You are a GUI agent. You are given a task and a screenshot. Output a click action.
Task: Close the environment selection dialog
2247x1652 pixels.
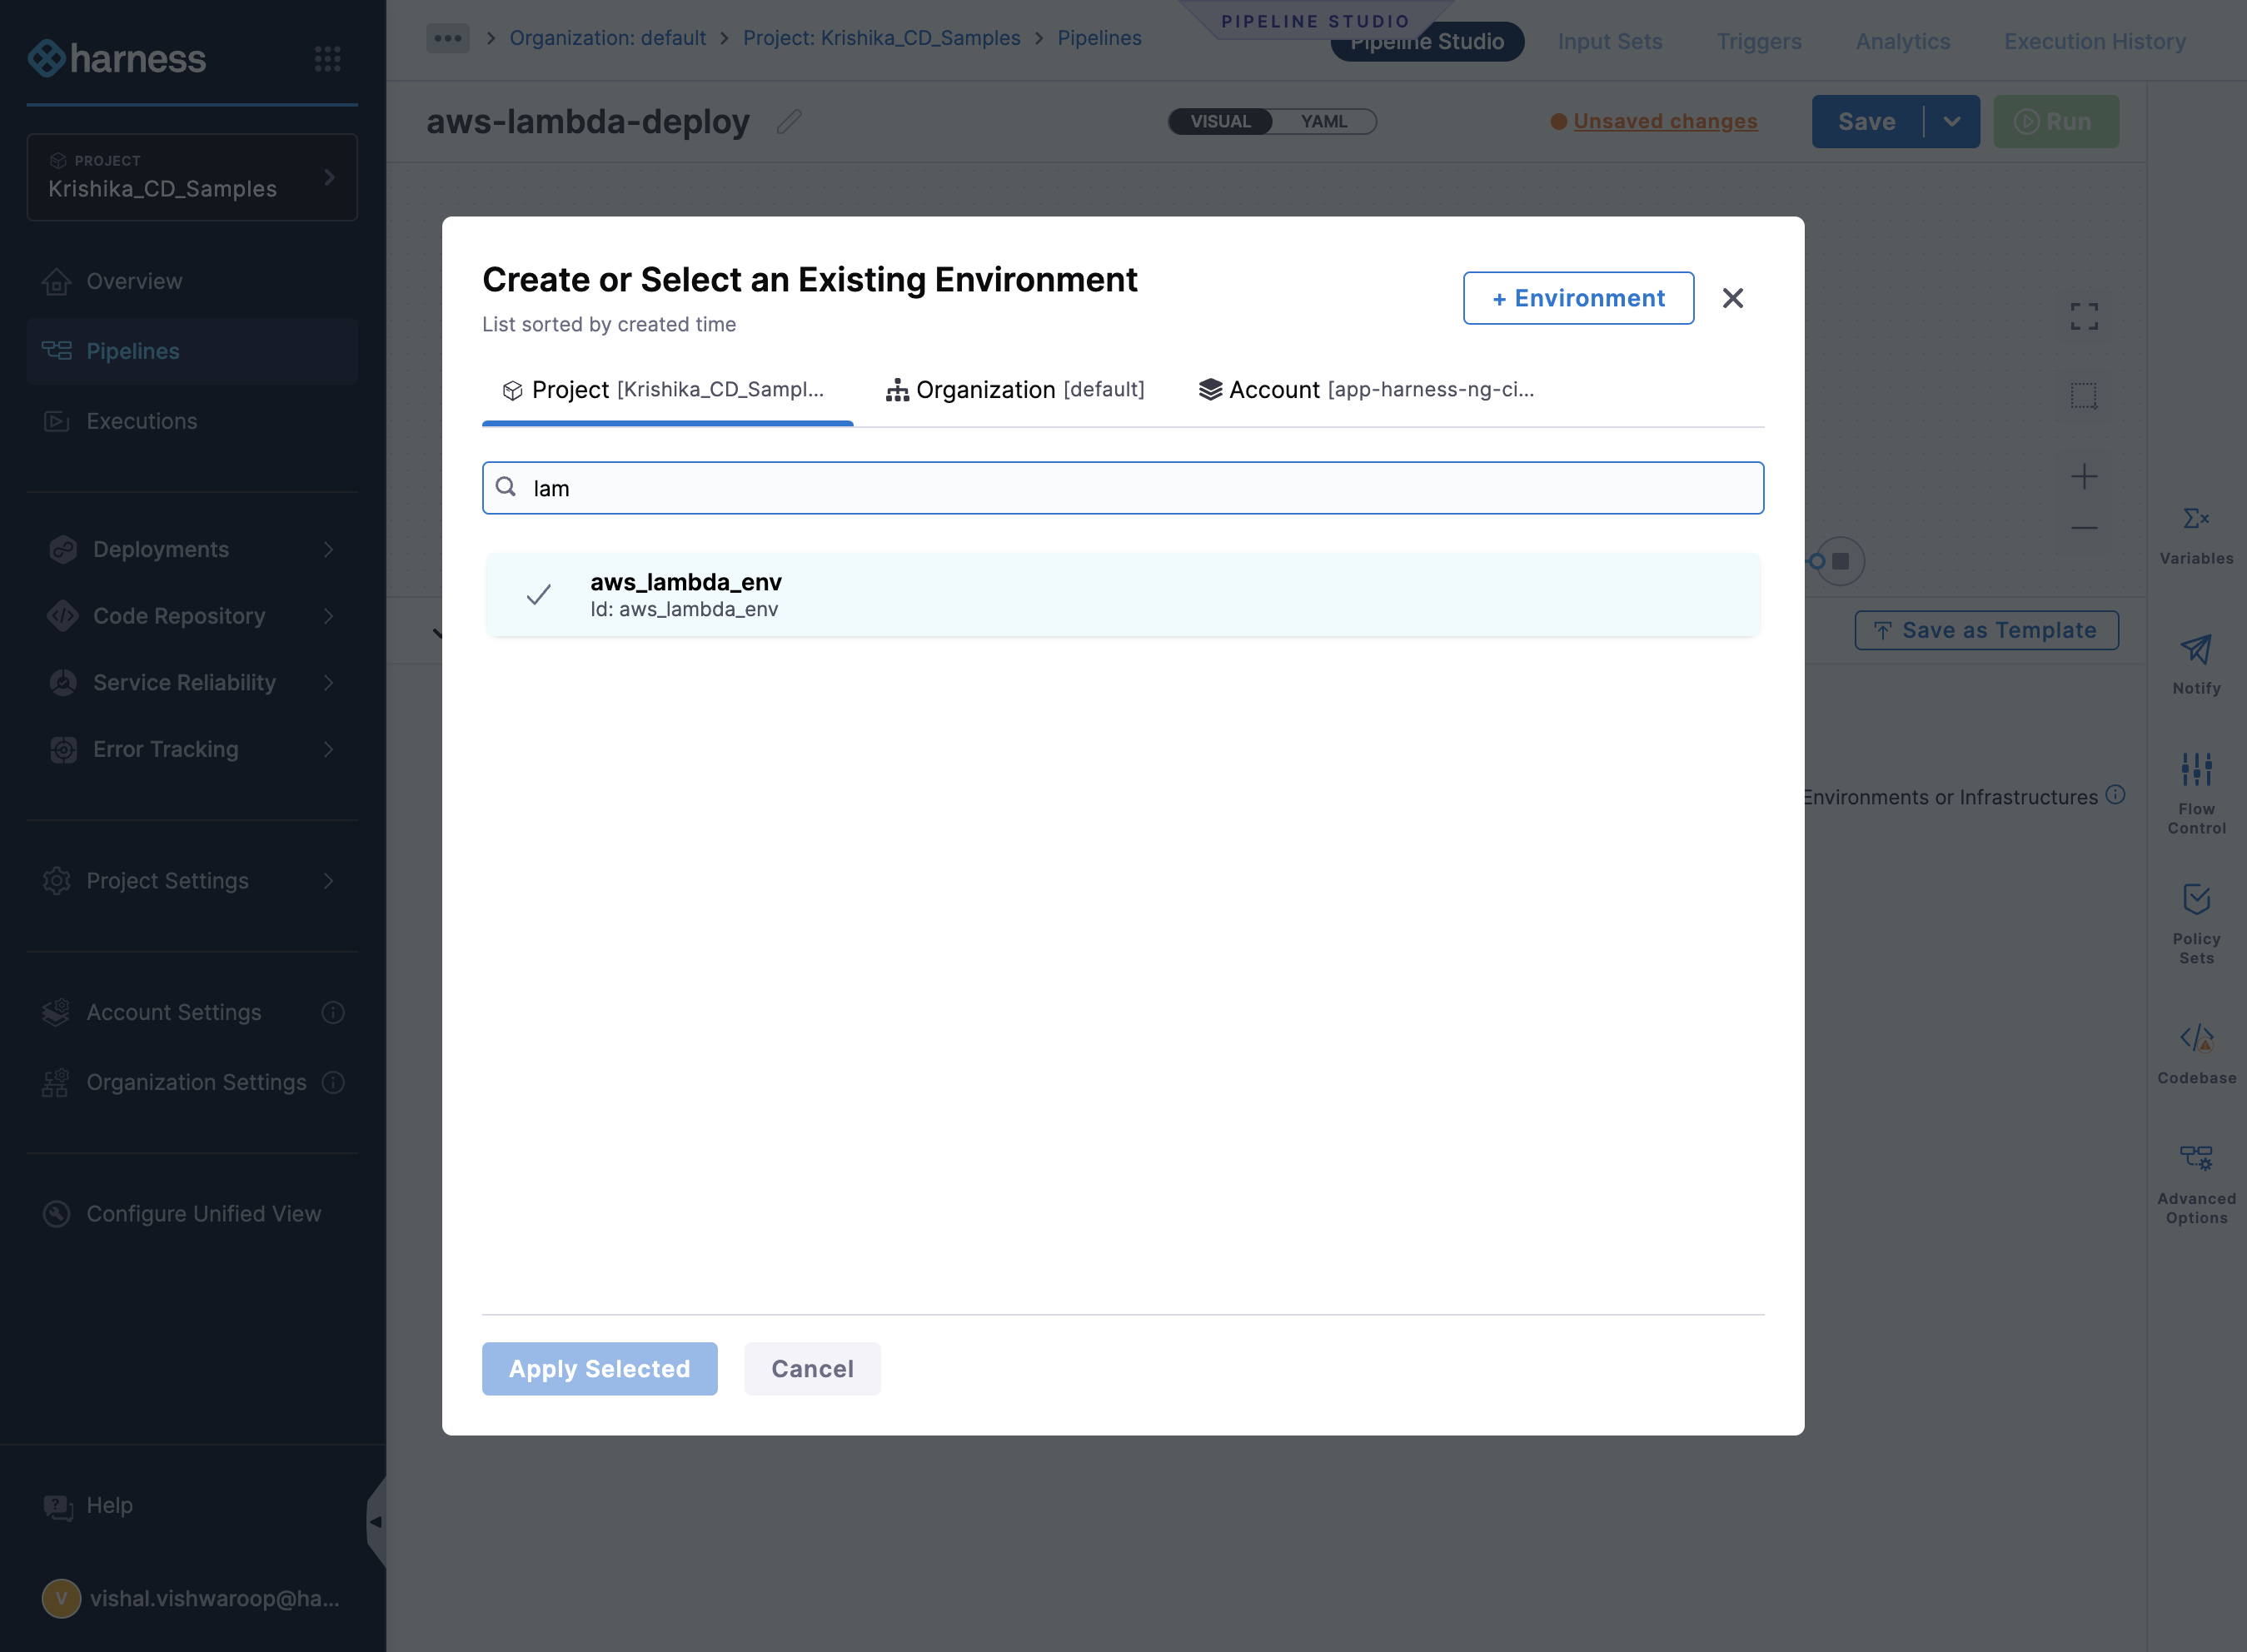tap(1733, 298)
